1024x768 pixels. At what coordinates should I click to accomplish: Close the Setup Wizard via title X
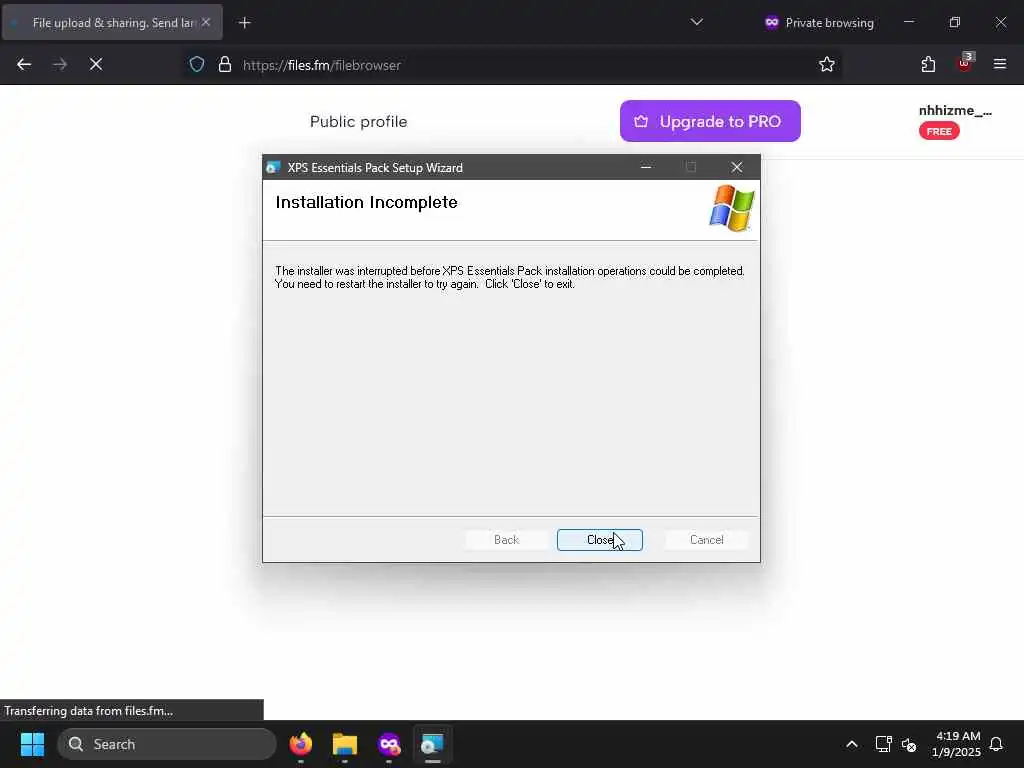(x=737, y=168)
